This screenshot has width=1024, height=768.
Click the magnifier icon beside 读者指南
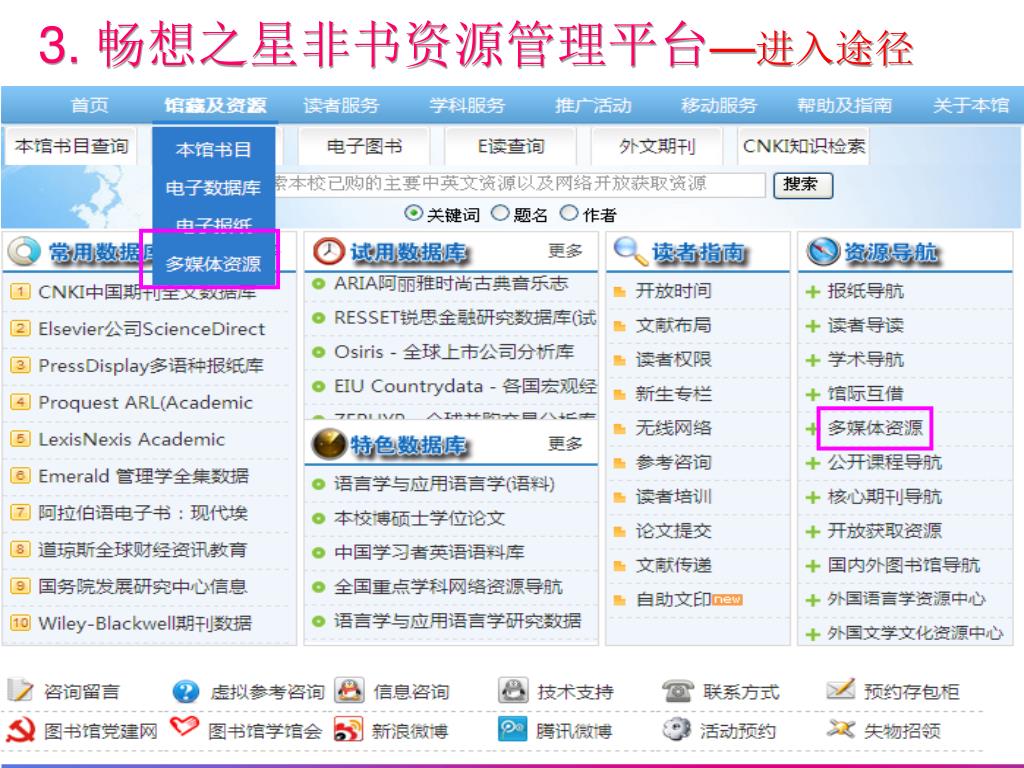click(x=630, y=251)
